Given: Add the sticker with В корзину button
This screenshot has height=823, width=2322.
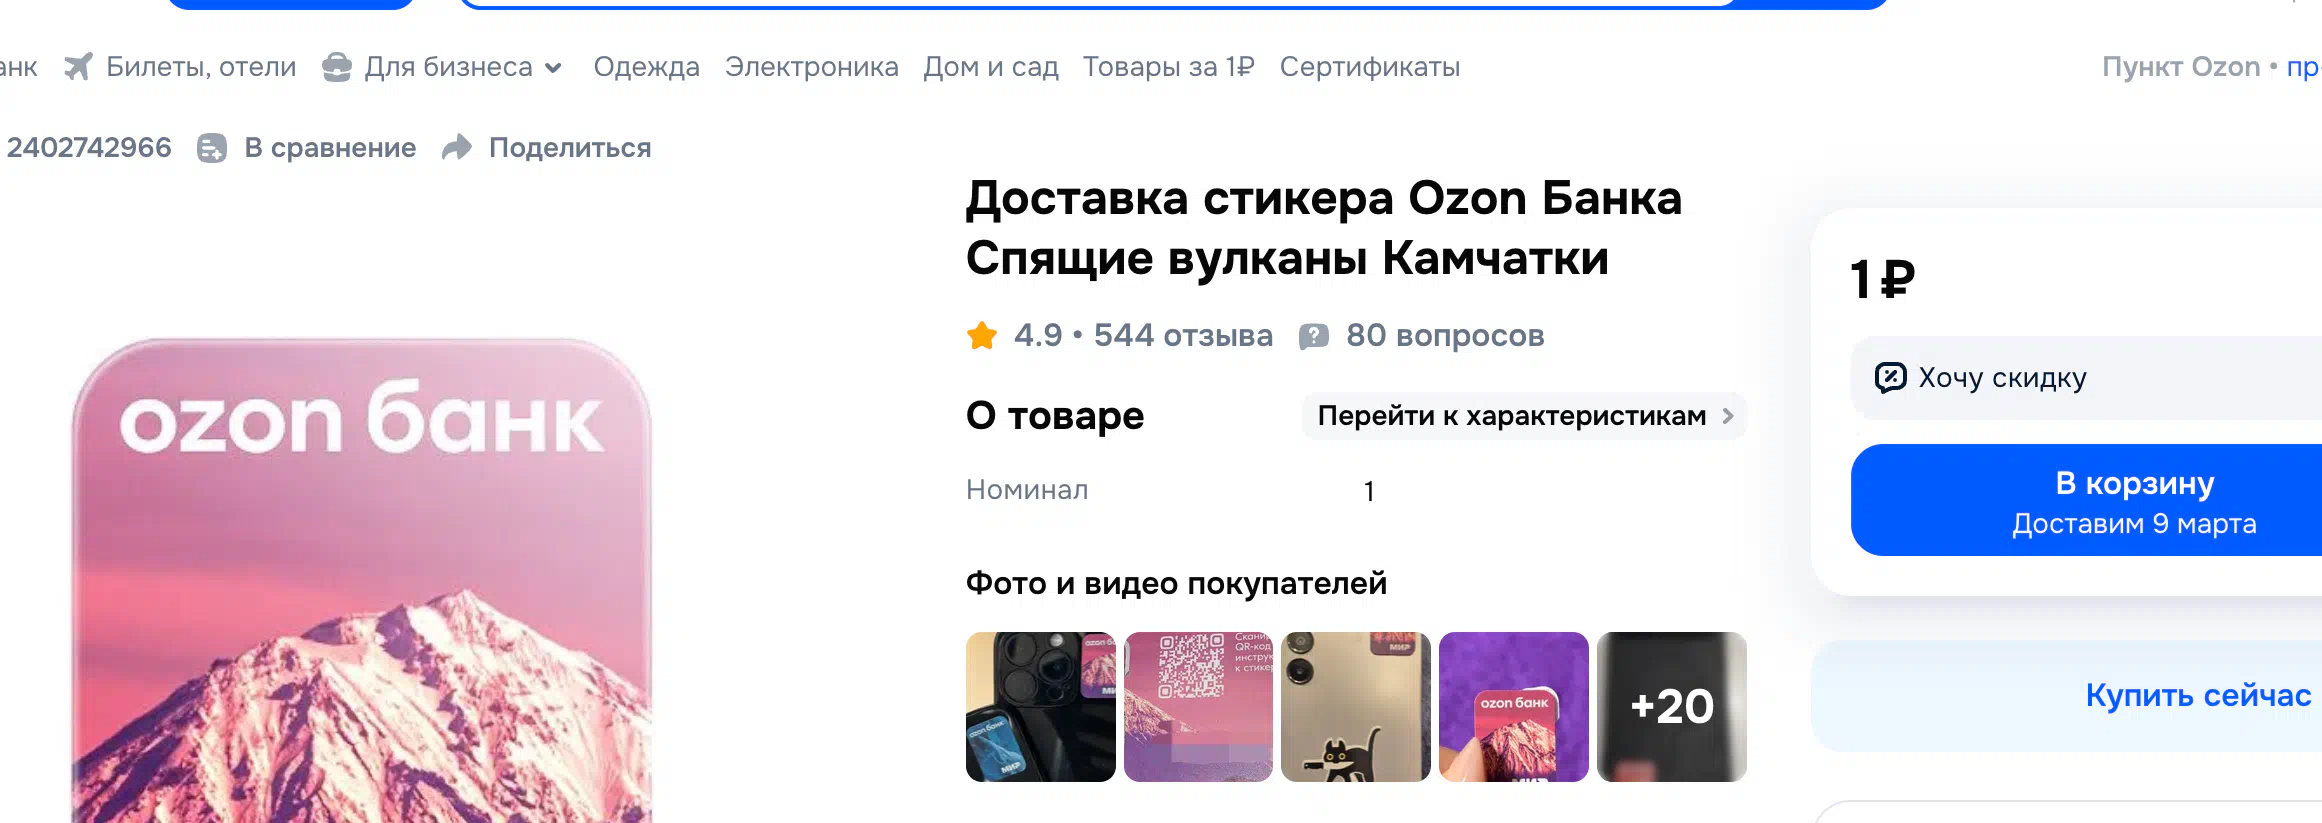Looking at the screenshot, I should click(2134, 500).
